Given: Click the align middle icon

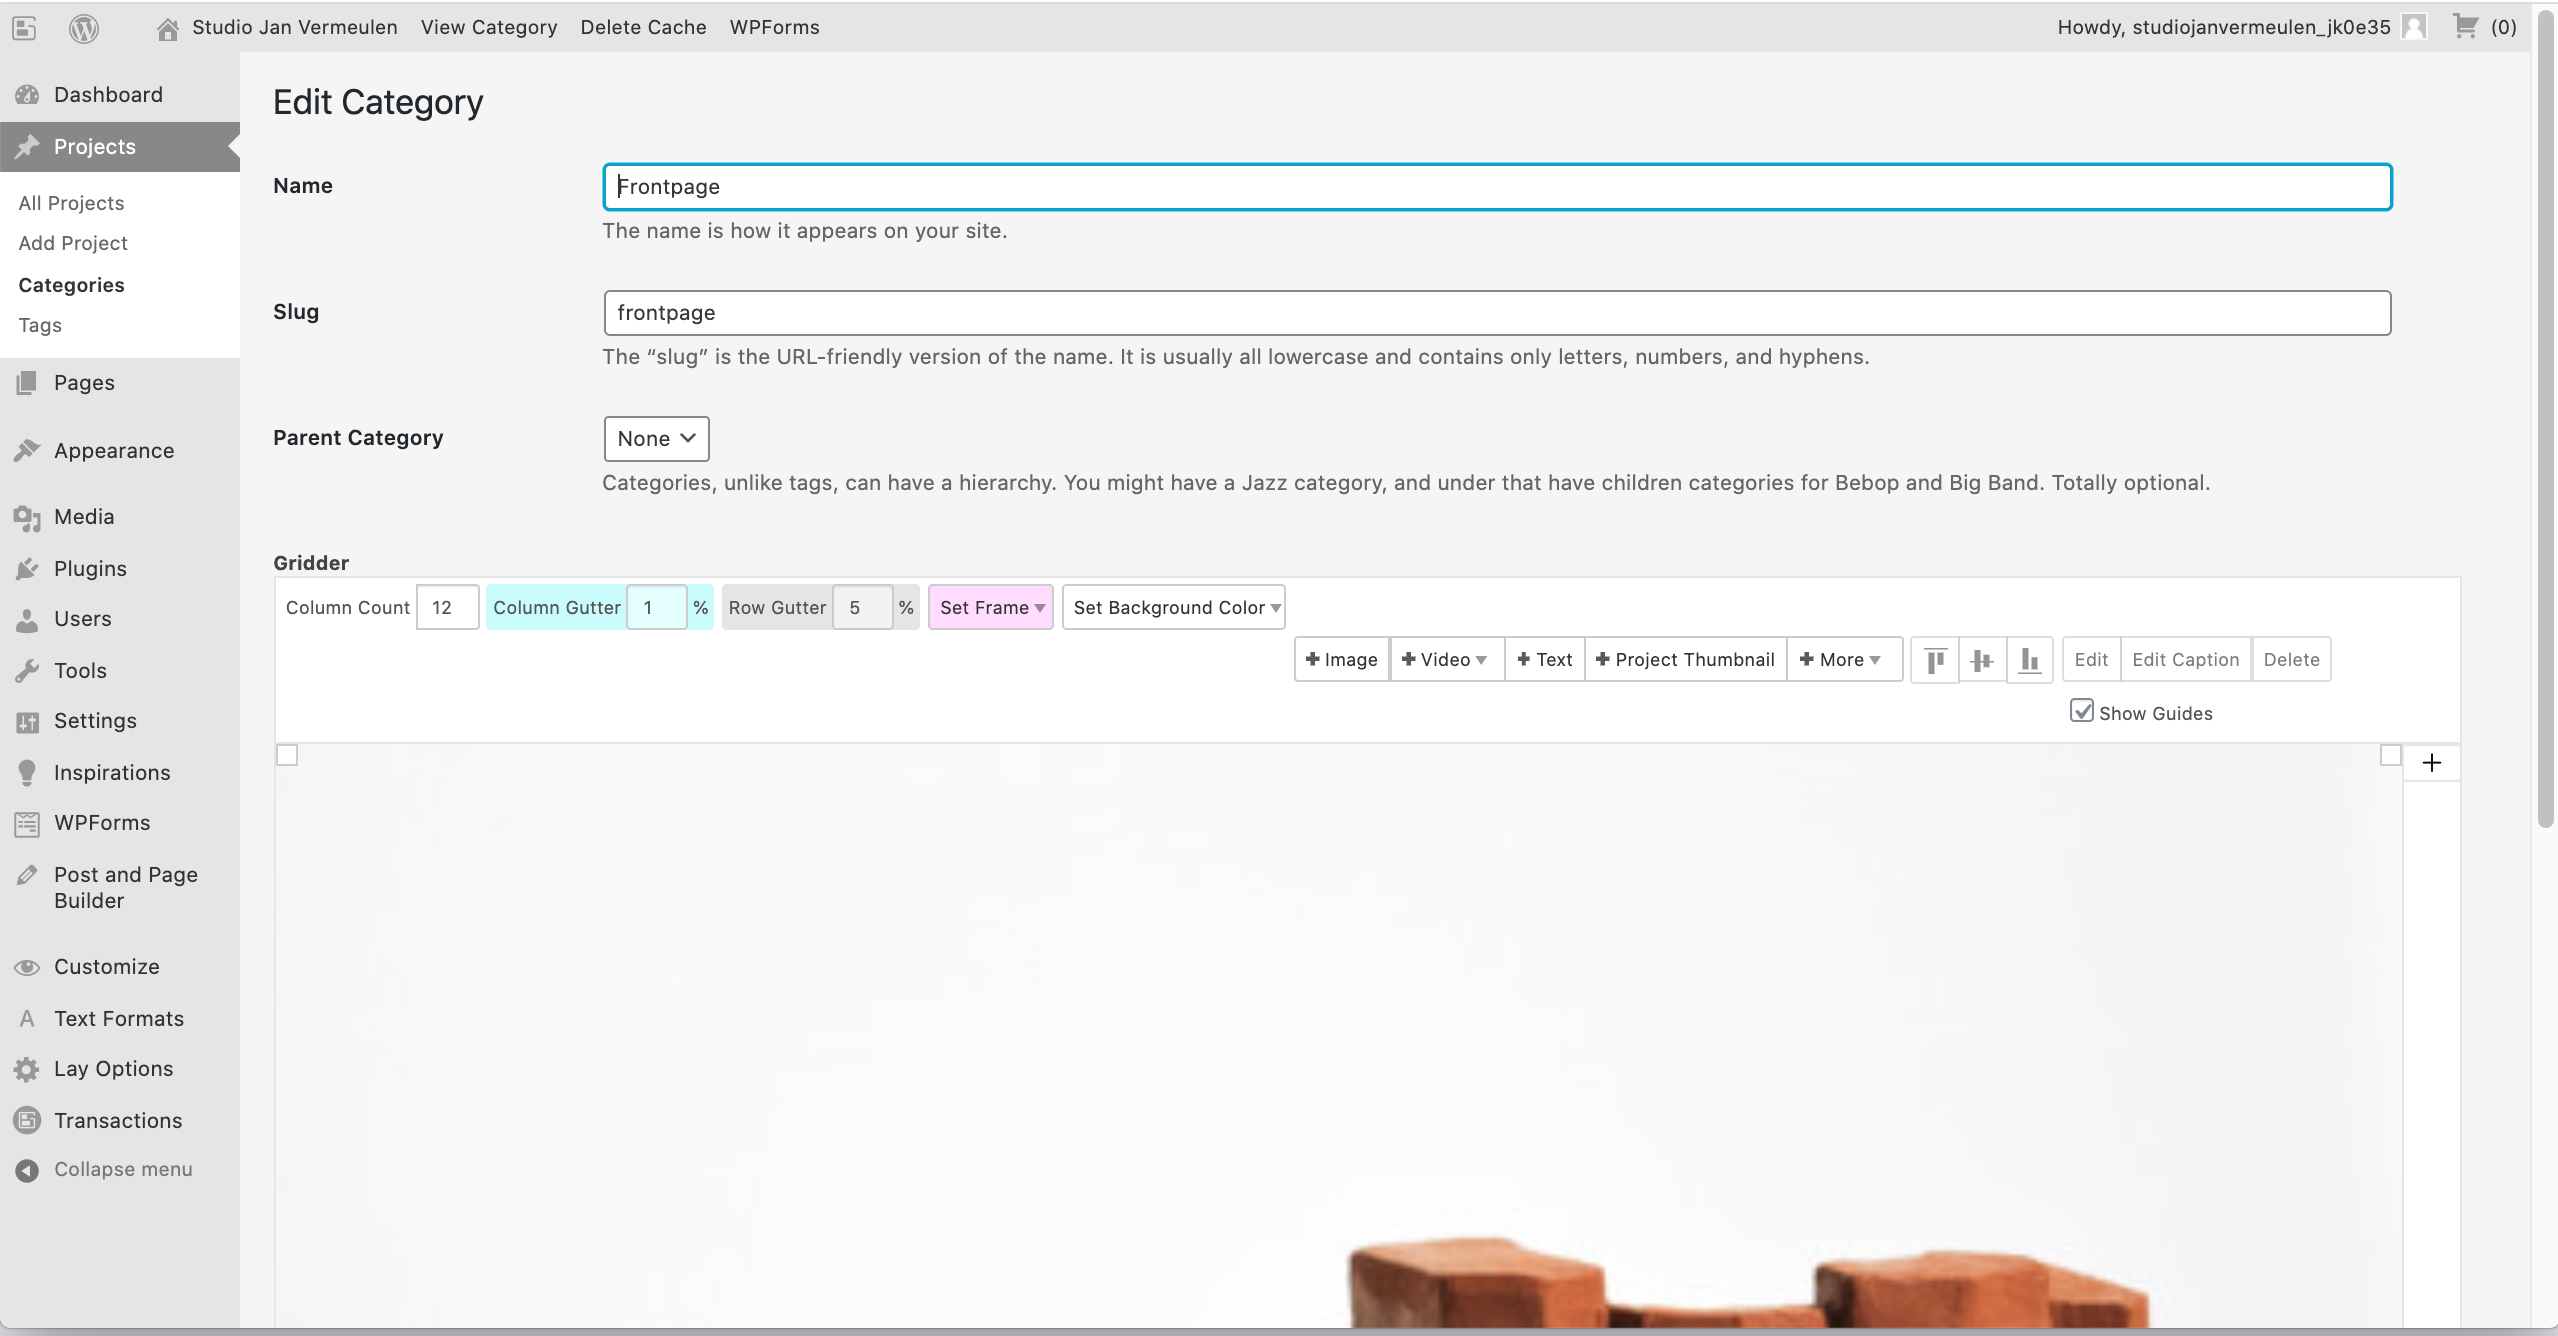Looking at the screenshot, I should (x=1981, y=660).
